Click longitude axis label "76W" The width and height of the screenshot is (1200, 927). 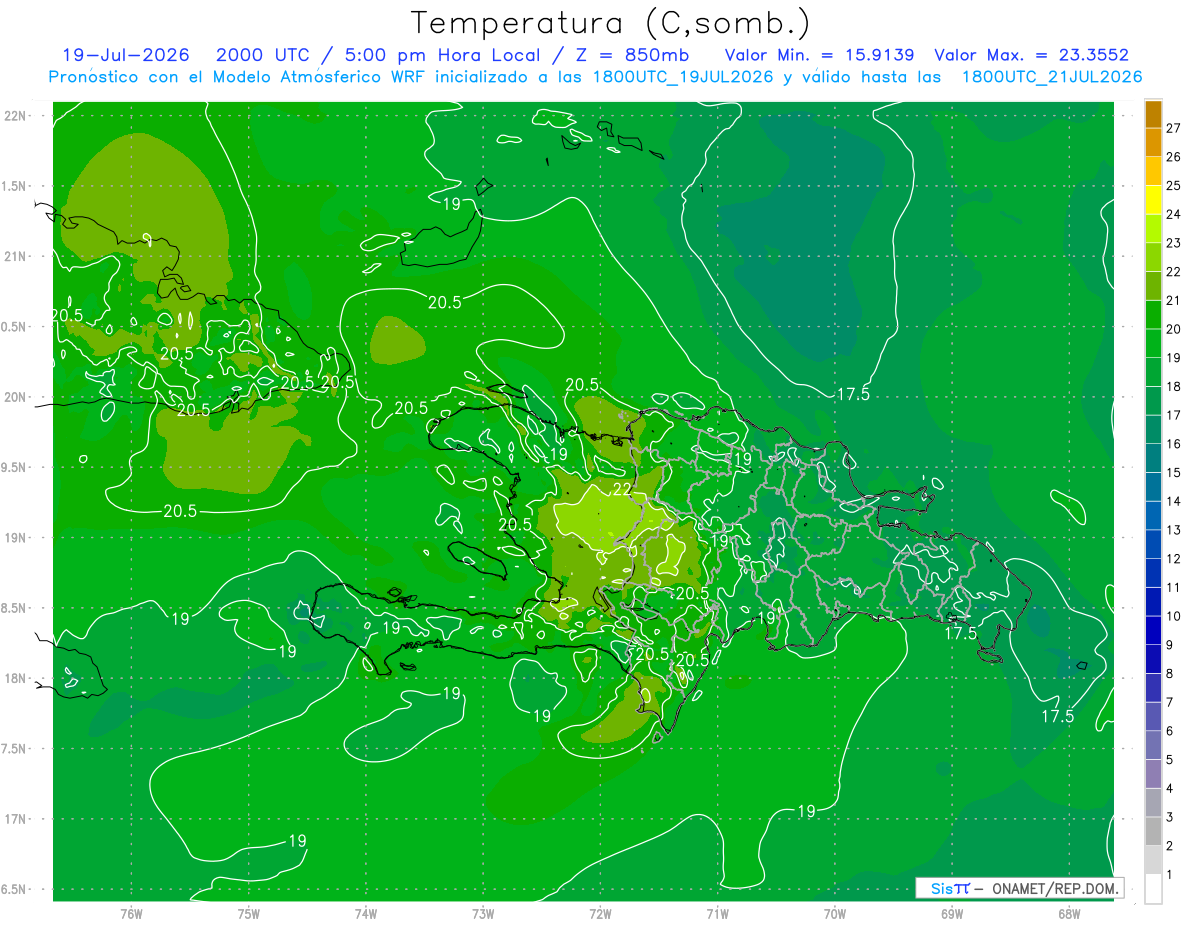(131, 913)
